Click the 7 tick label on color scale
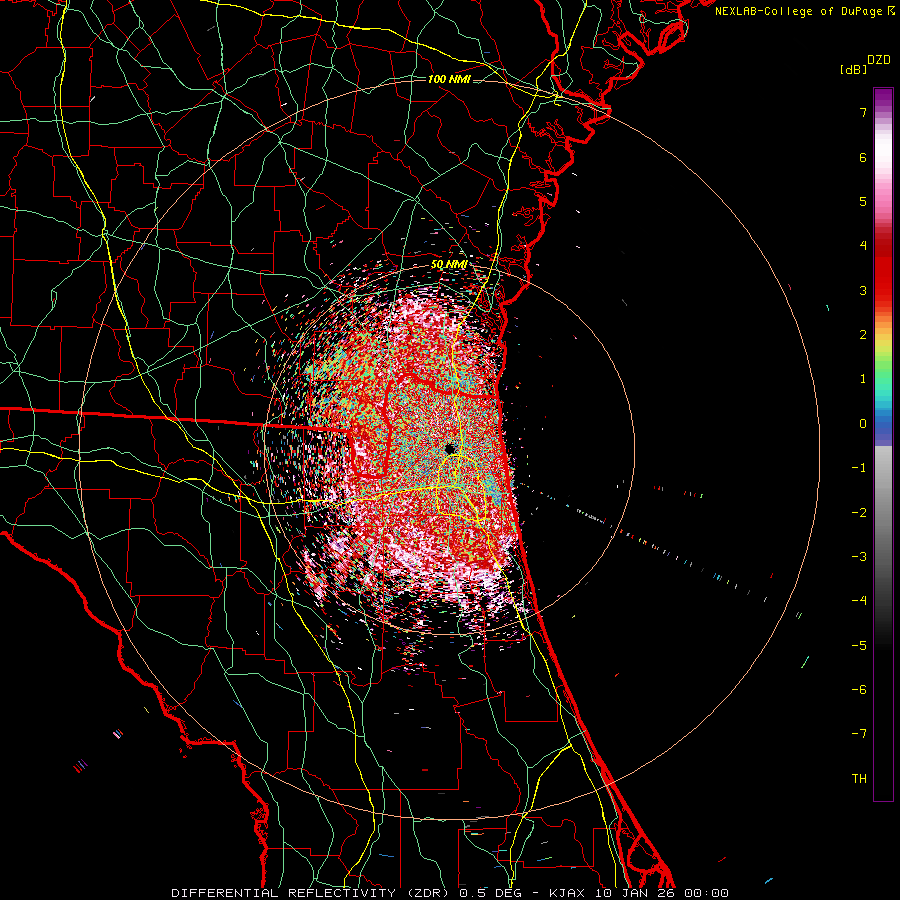 click(863, 112)
